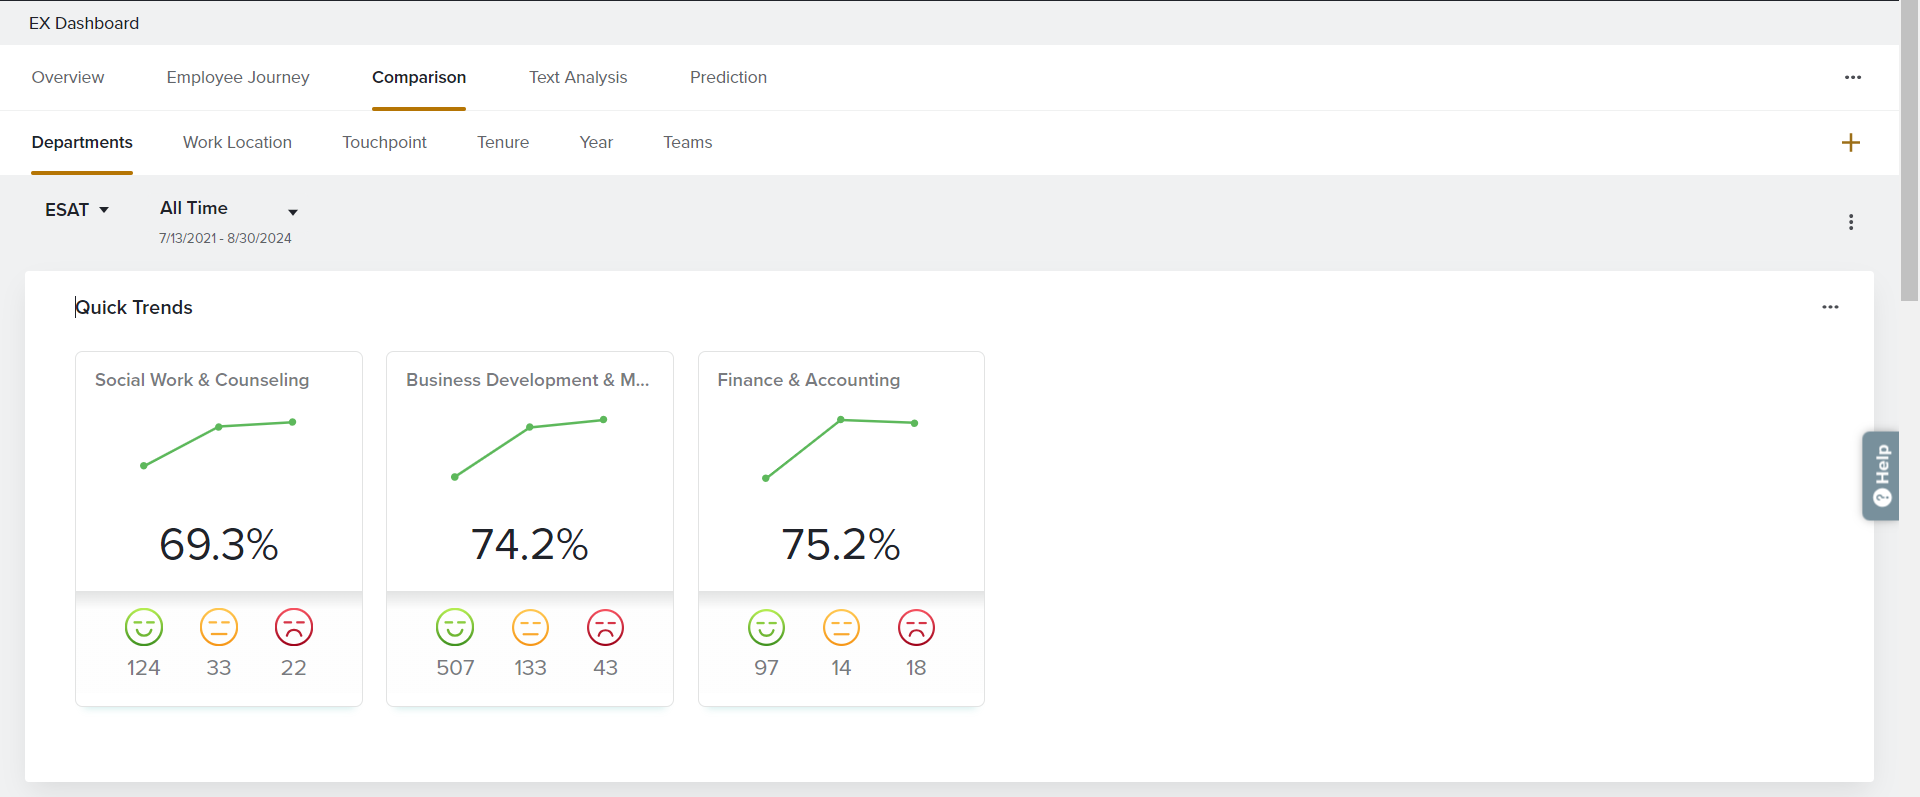Viewport: 1920px width, 797px height.
Task: Go to the Employee Journey tab
Action: tap(238, 77)
